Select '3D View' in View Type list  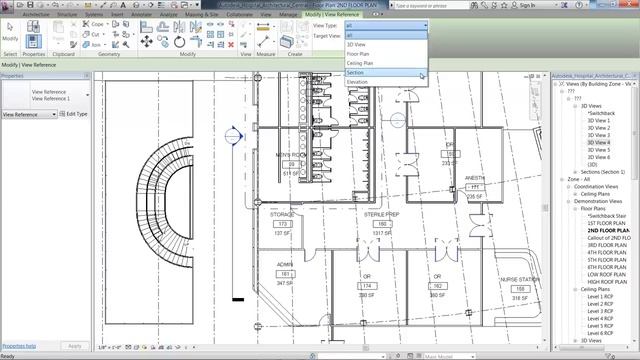pos(386,44)
